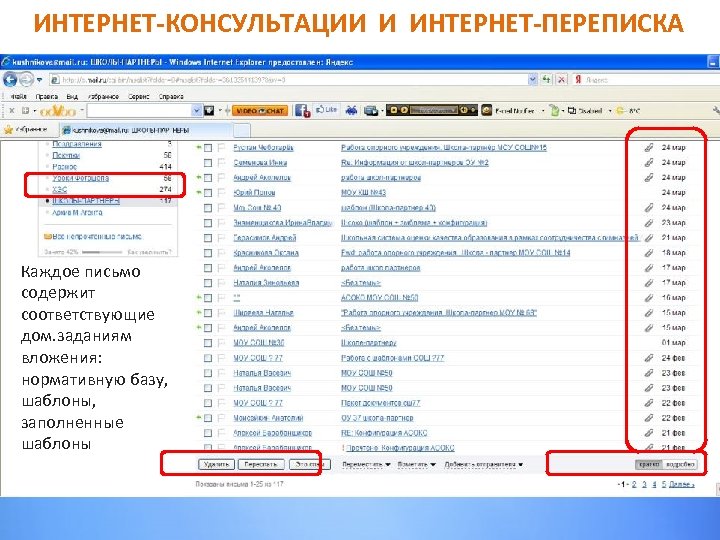Open the Вид menu
Screen dimensions: 720x540
click(x=72, y=96)
